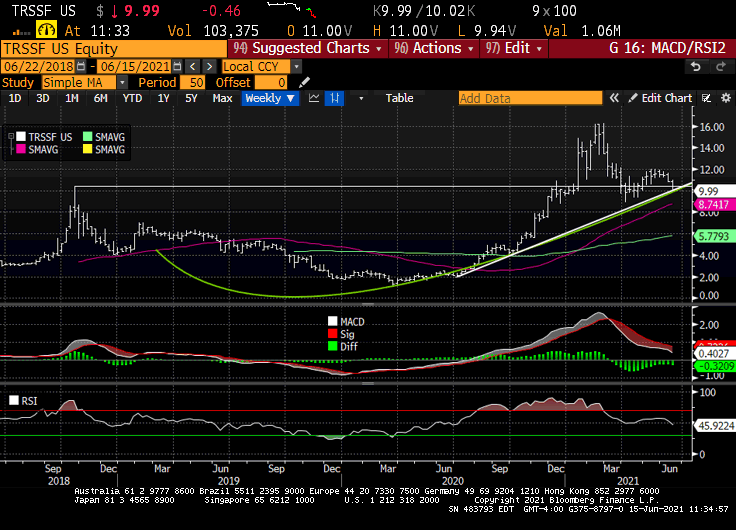Click the 5.7793 green value label
736x530 pixels.
tap(714, 236)
